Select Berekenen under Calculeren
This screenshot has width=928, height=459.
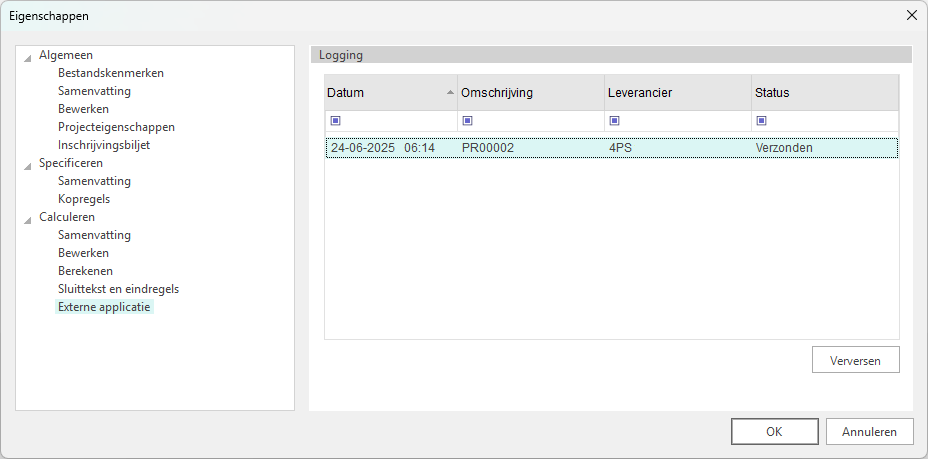click(85, 271)
